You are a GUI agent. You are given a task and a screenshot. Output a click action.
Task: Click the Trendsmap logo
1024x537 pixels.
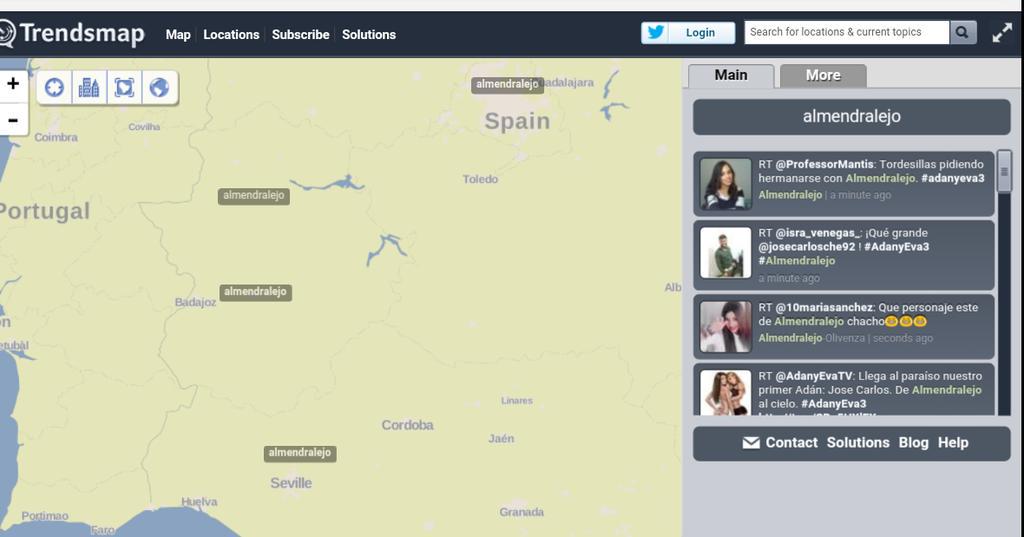(x=72, y=33)
